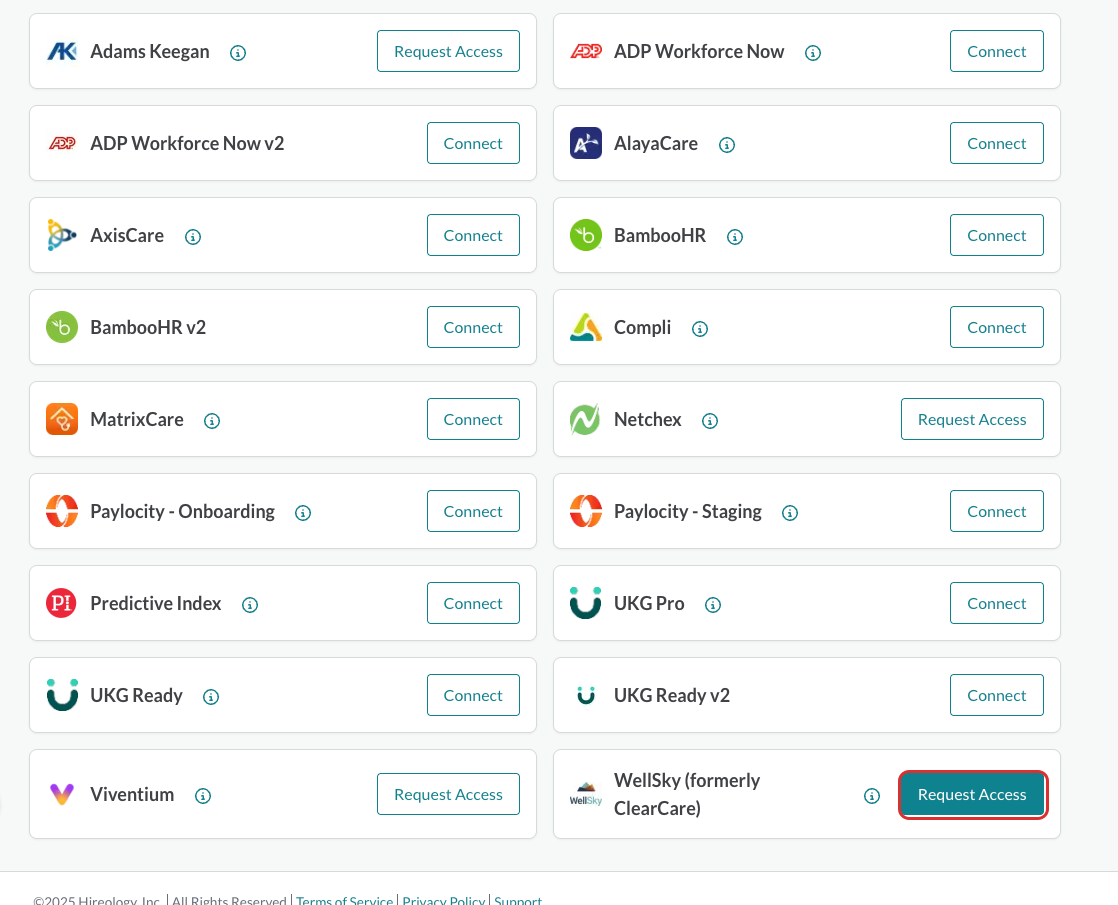Click the red Predictive Index logo
The height and width of the screenshot is (905, 1118).
[x=61, y=603]
